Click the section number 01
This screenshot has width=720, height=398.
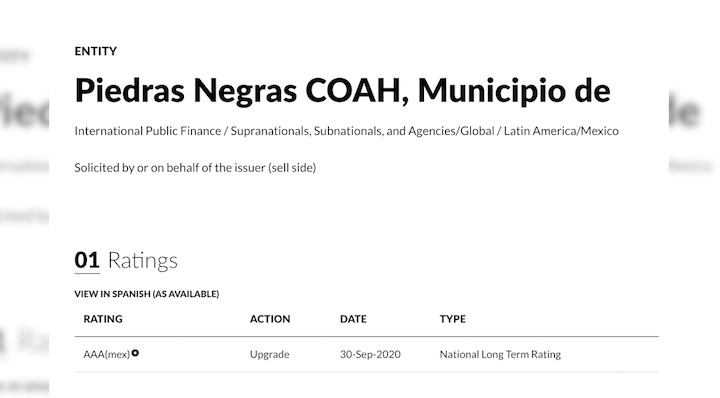87,260
